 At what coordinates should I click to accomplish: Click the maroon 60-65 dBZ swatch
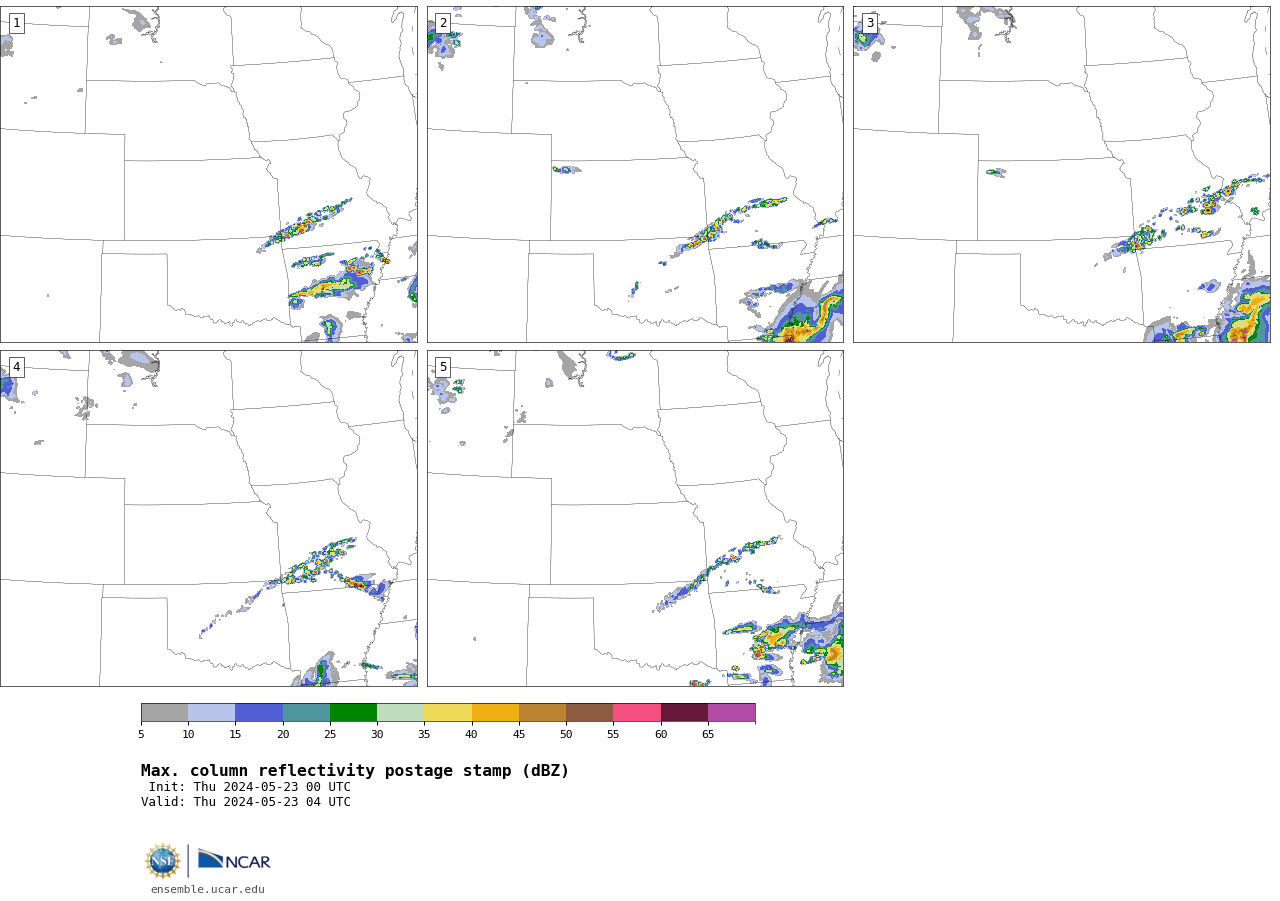click(684, 712)
